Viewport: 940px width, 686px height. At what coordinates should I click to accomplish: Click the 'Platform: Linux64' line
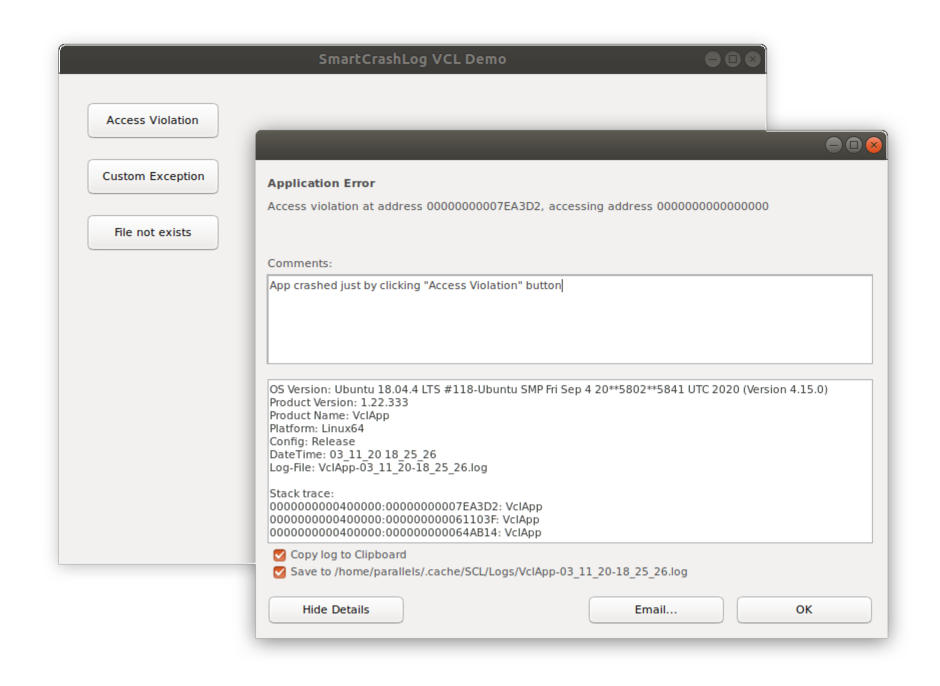point(317,429)
